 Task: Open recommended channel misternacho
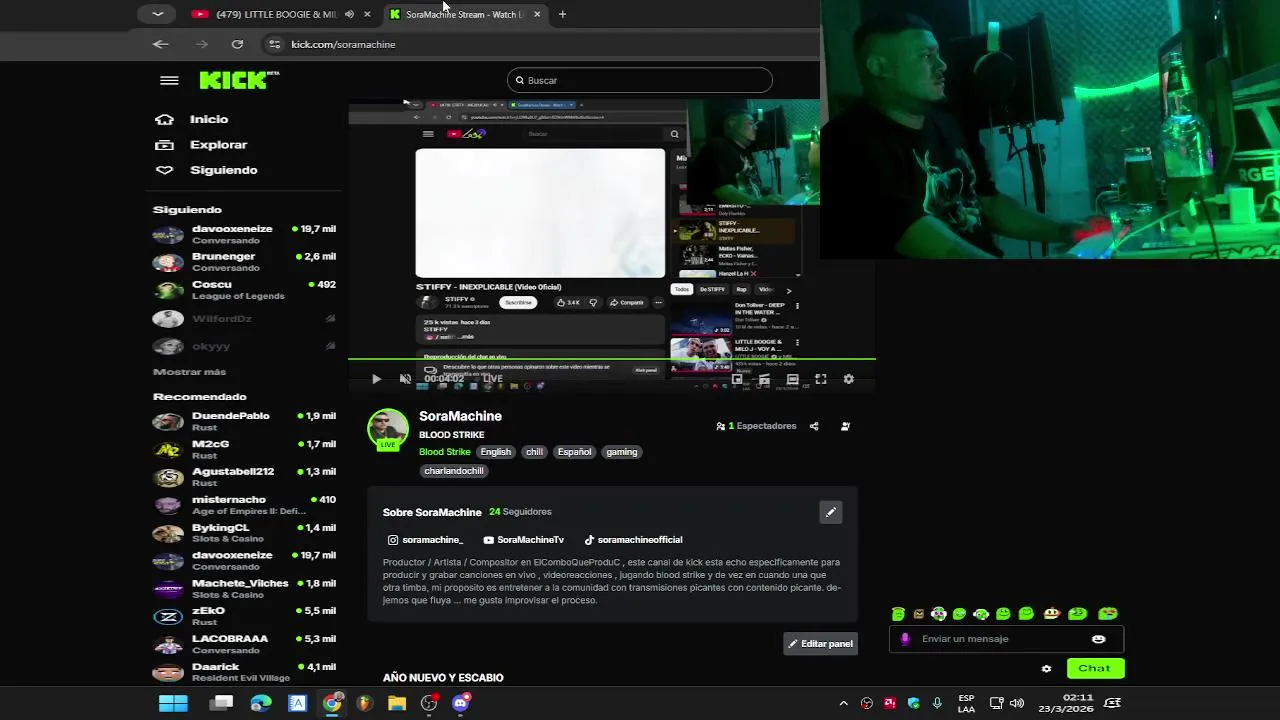tap(244, 505)
